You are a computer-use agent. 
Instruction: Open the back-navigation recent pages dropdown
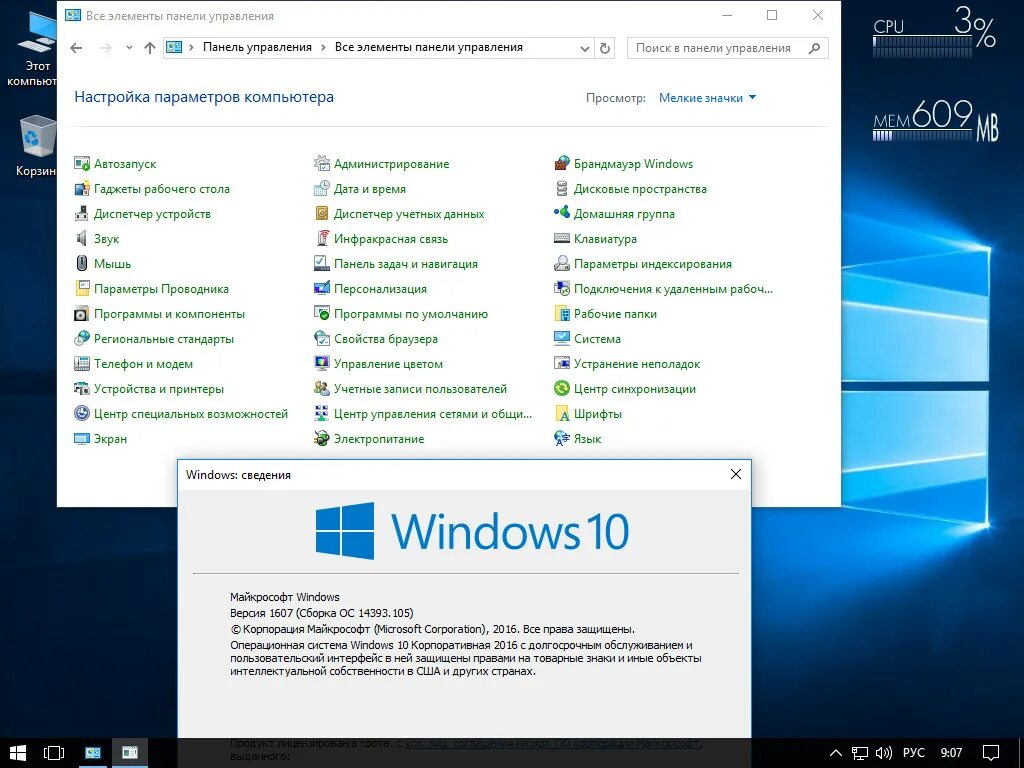click(x=128, y=47)
